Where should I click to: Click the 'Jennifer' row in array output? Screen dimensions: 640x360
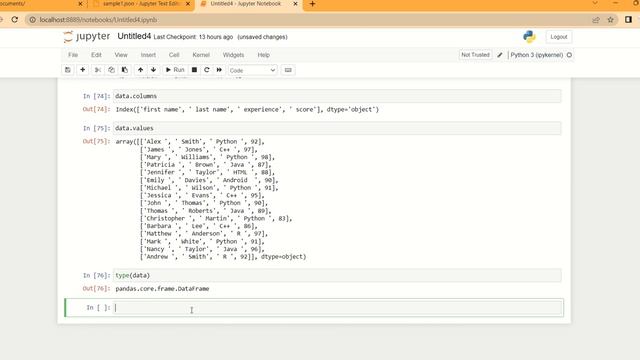[x=207, y=172]
